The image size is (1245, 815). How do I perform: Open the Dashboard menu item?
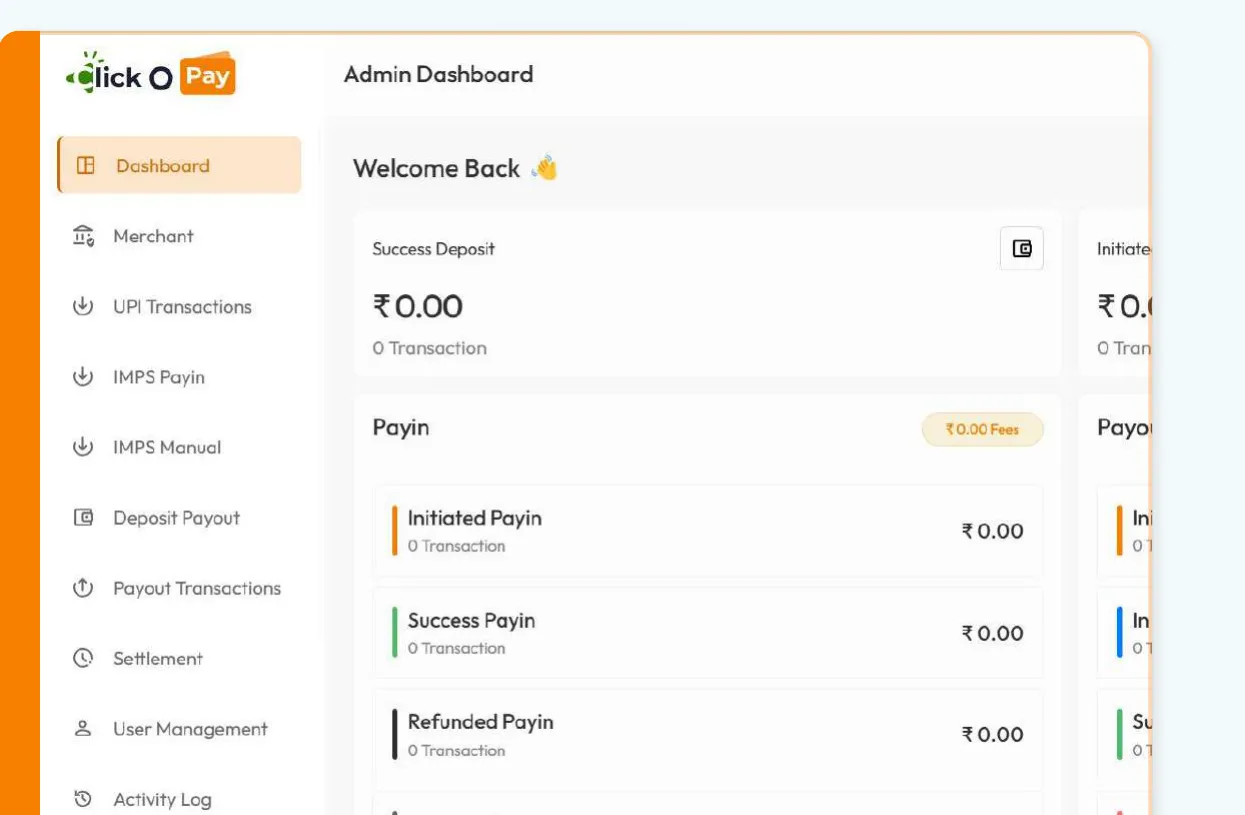pos(180,165)
